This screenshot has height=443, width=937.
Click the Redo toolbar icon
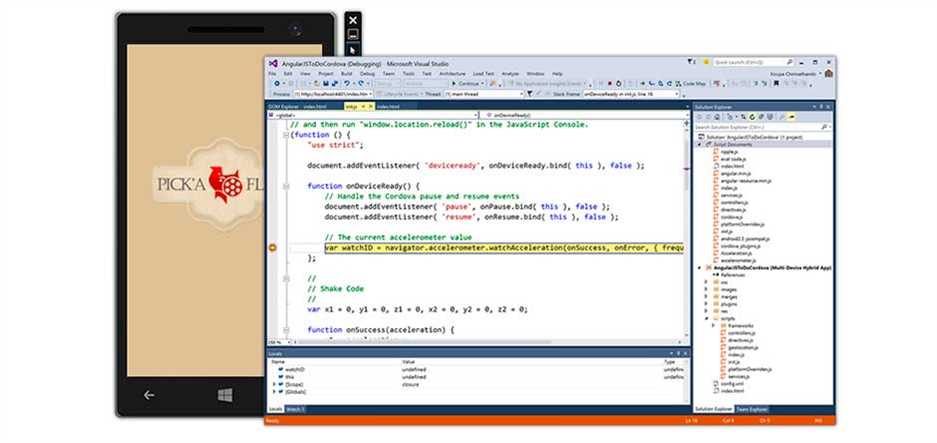coord(361,84)
